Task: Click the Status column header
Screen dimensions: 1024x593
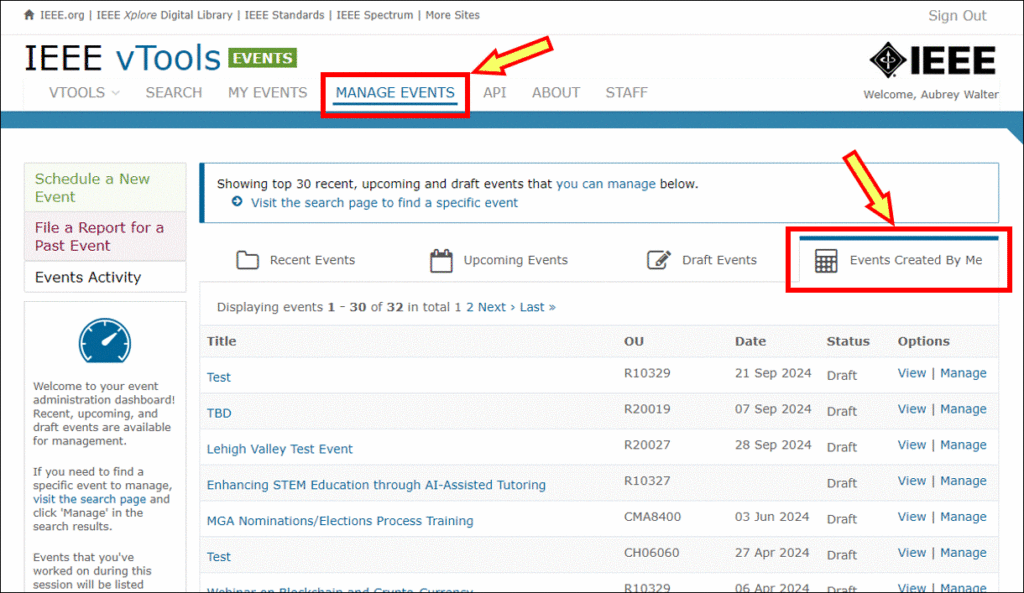Action: click(x=848, y=341)
